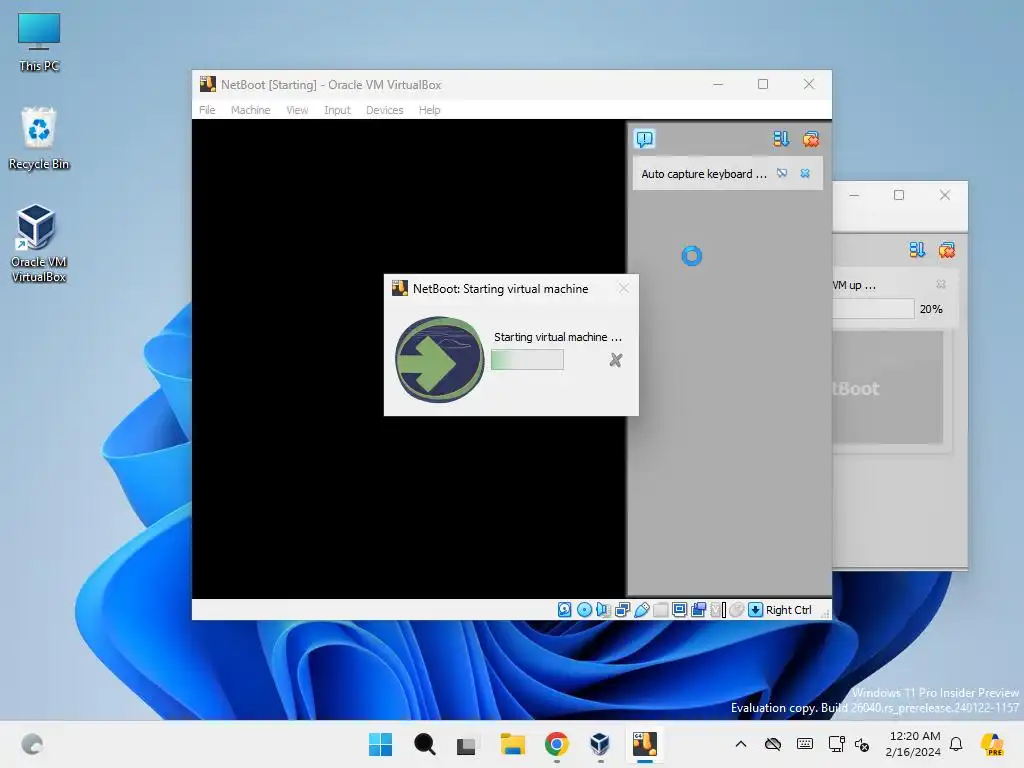
Task: Click delete finished notifications icon in background window
Action: pyautogui.click(x=947, y=249)
